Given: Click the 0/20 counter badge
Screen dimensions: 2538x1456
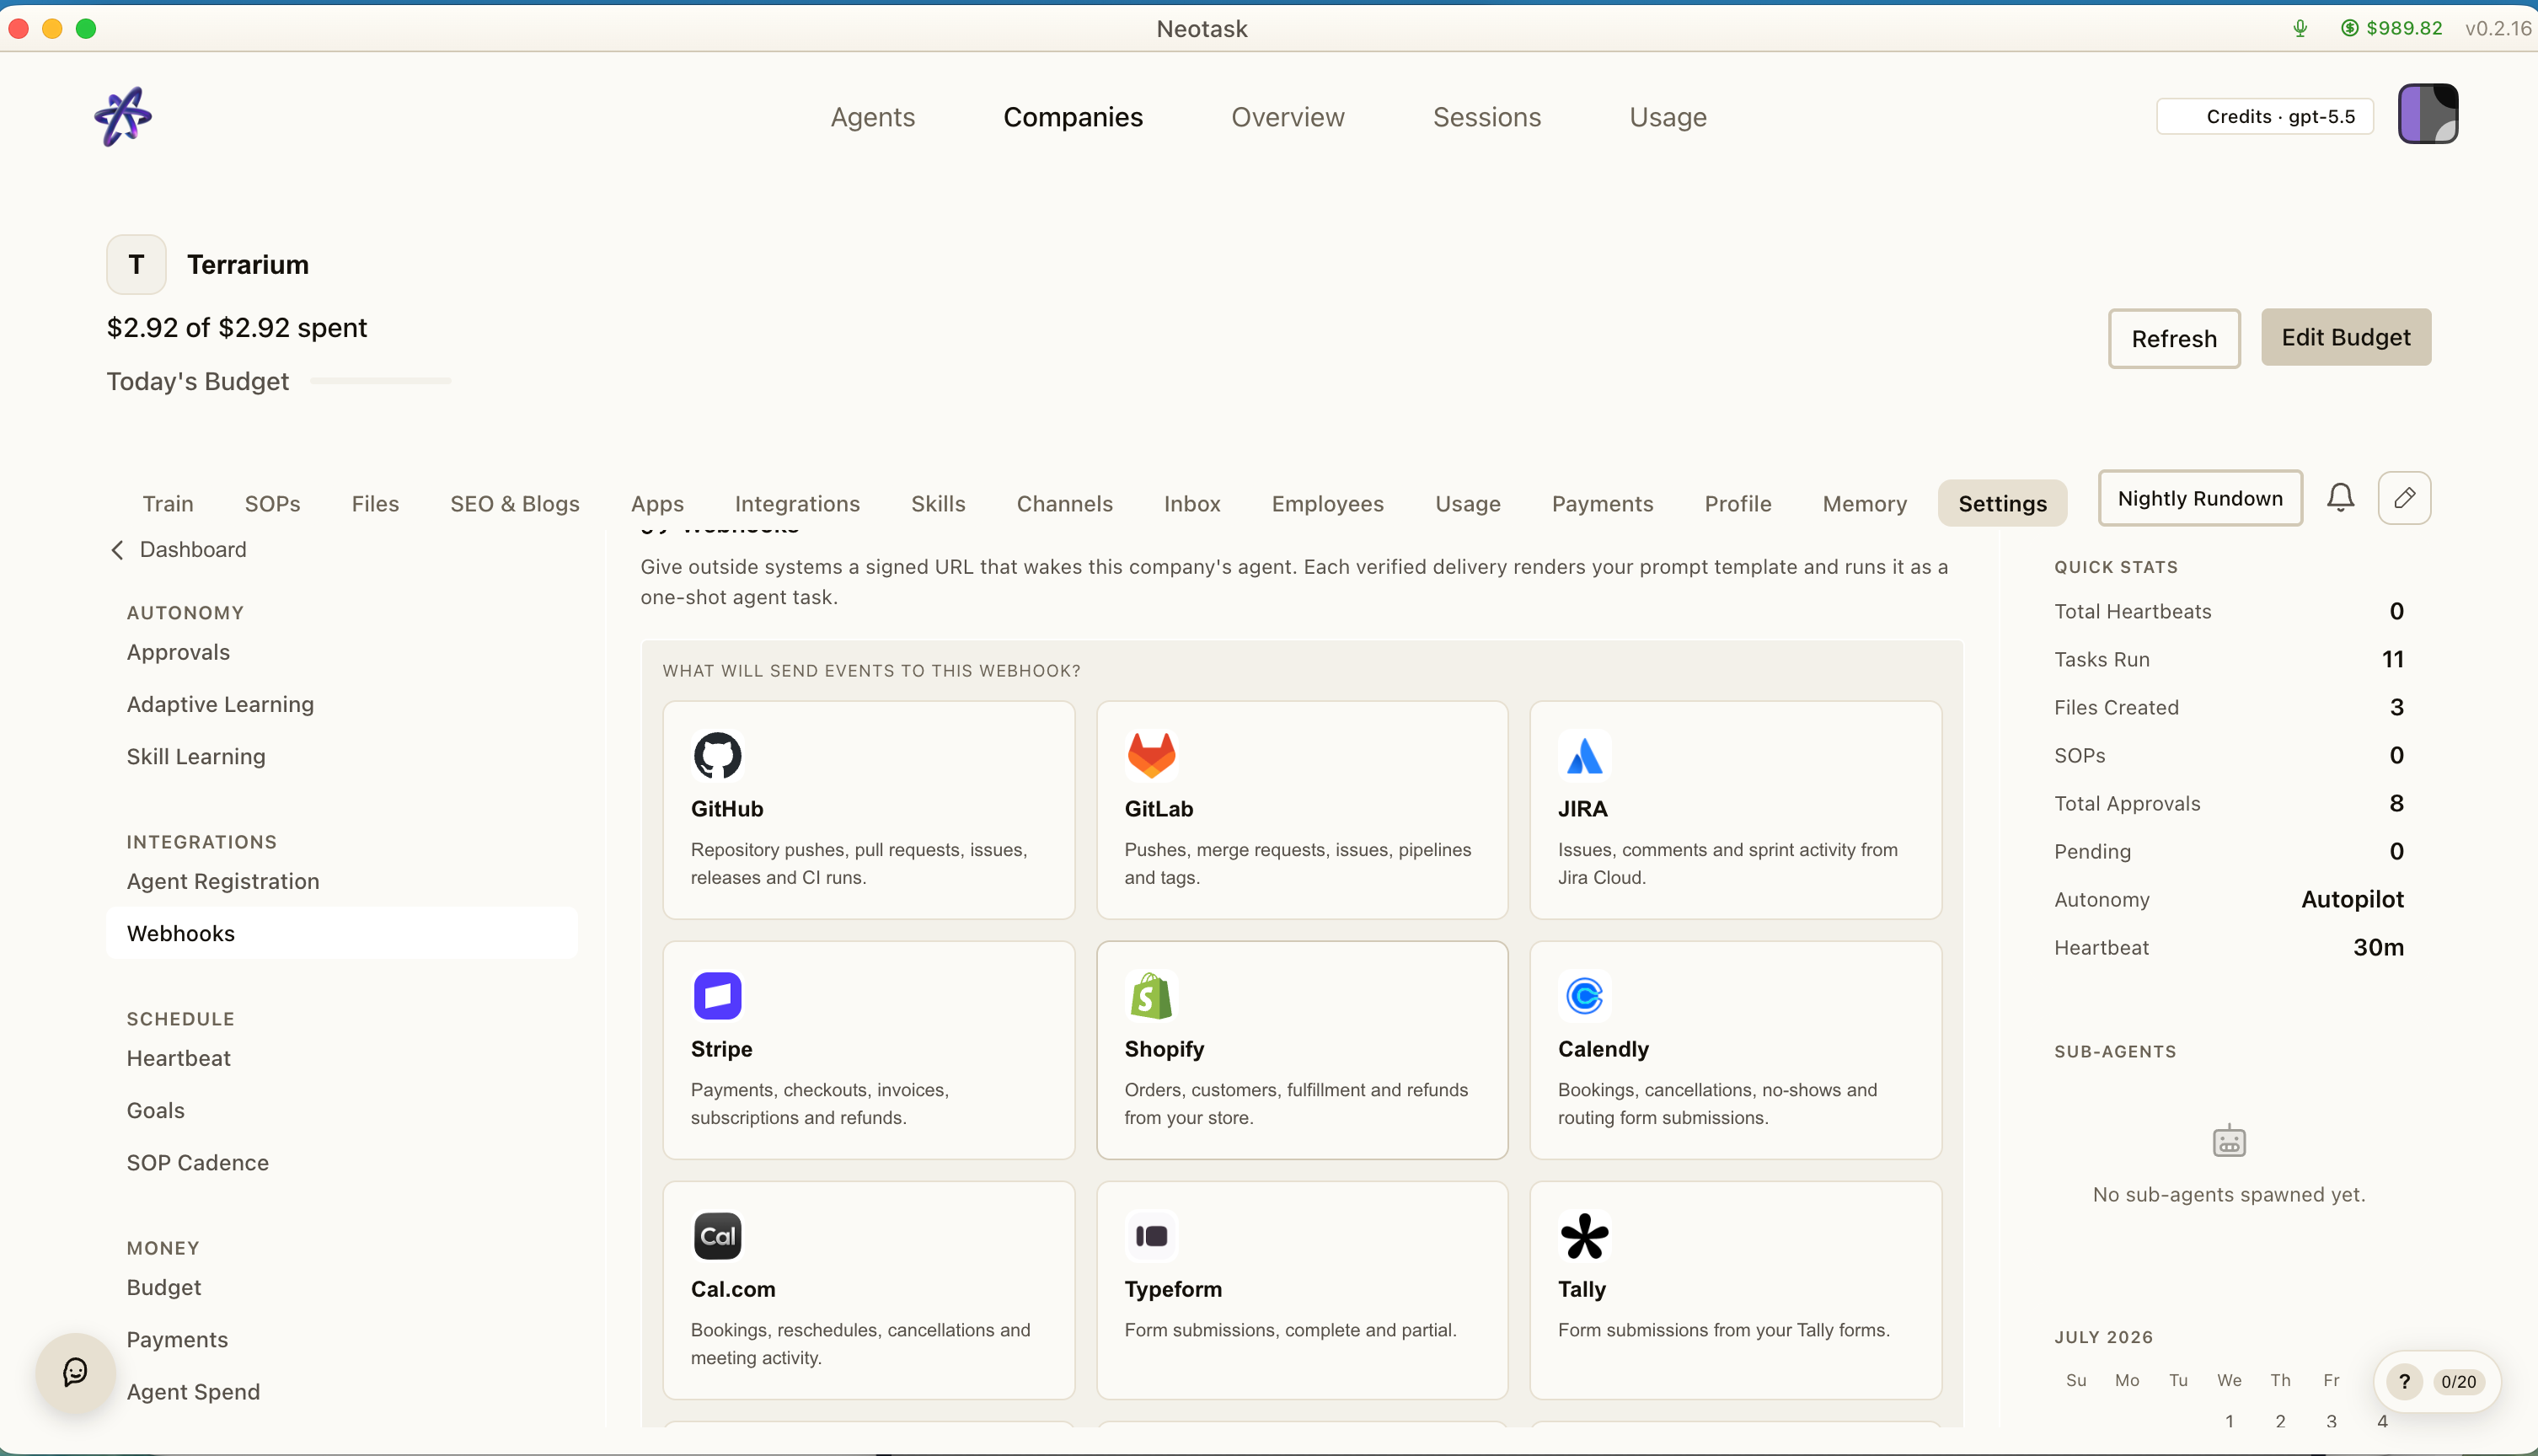Looking at the screenshot, I should coord(2457,1381).
